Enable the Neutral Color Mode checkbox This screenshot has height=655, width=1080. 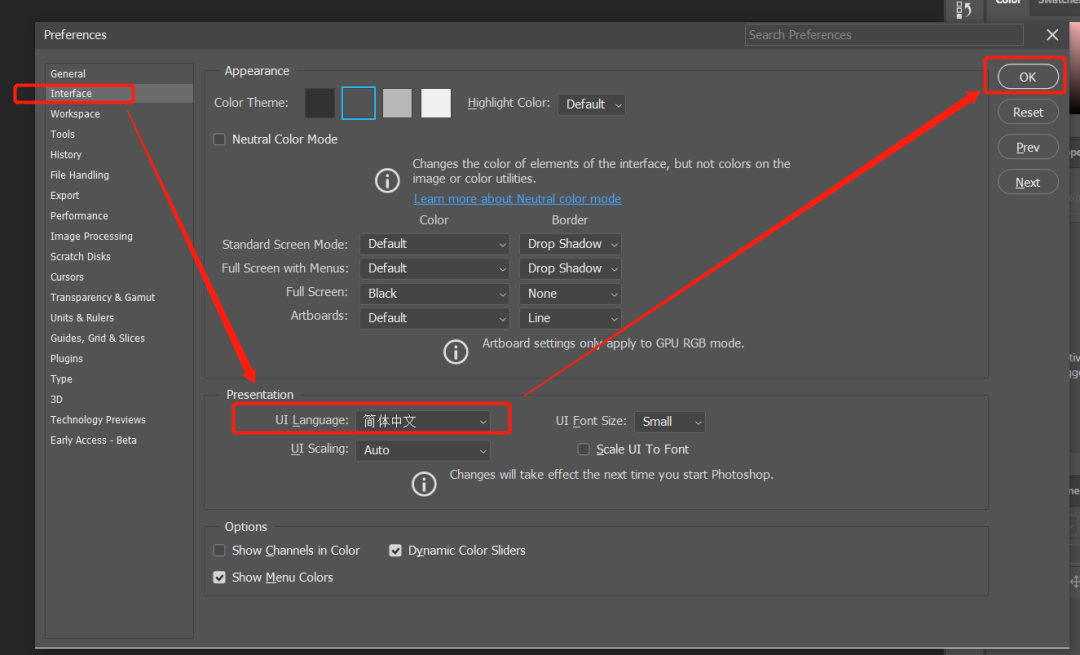[220, 140]
